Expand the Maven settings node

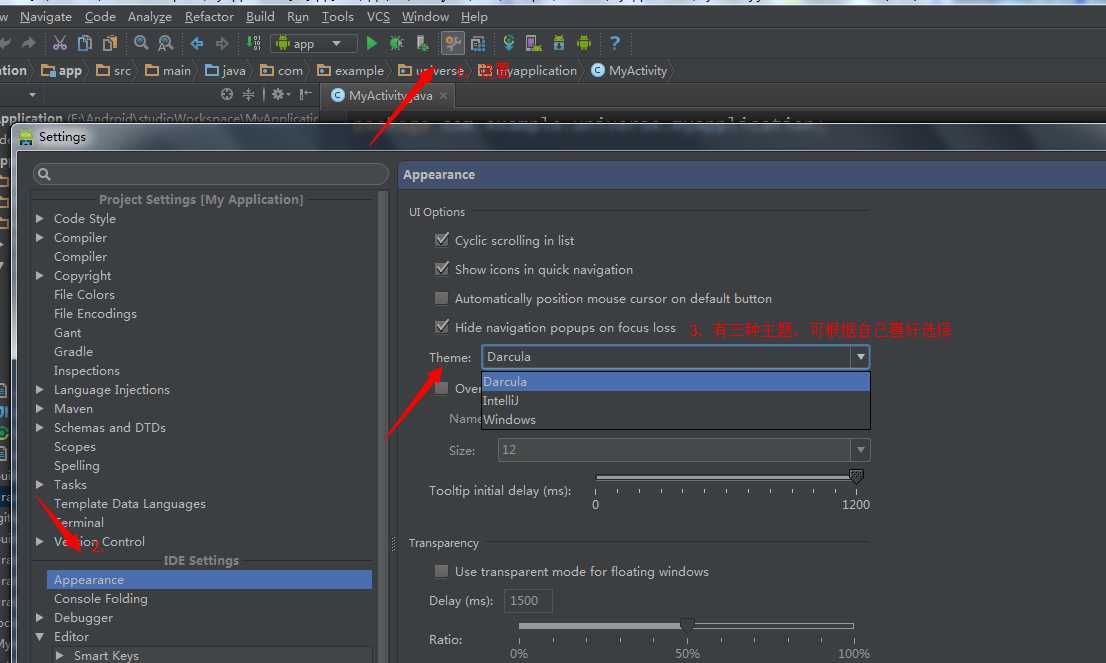pyautogui.click(x=40, y=408)
